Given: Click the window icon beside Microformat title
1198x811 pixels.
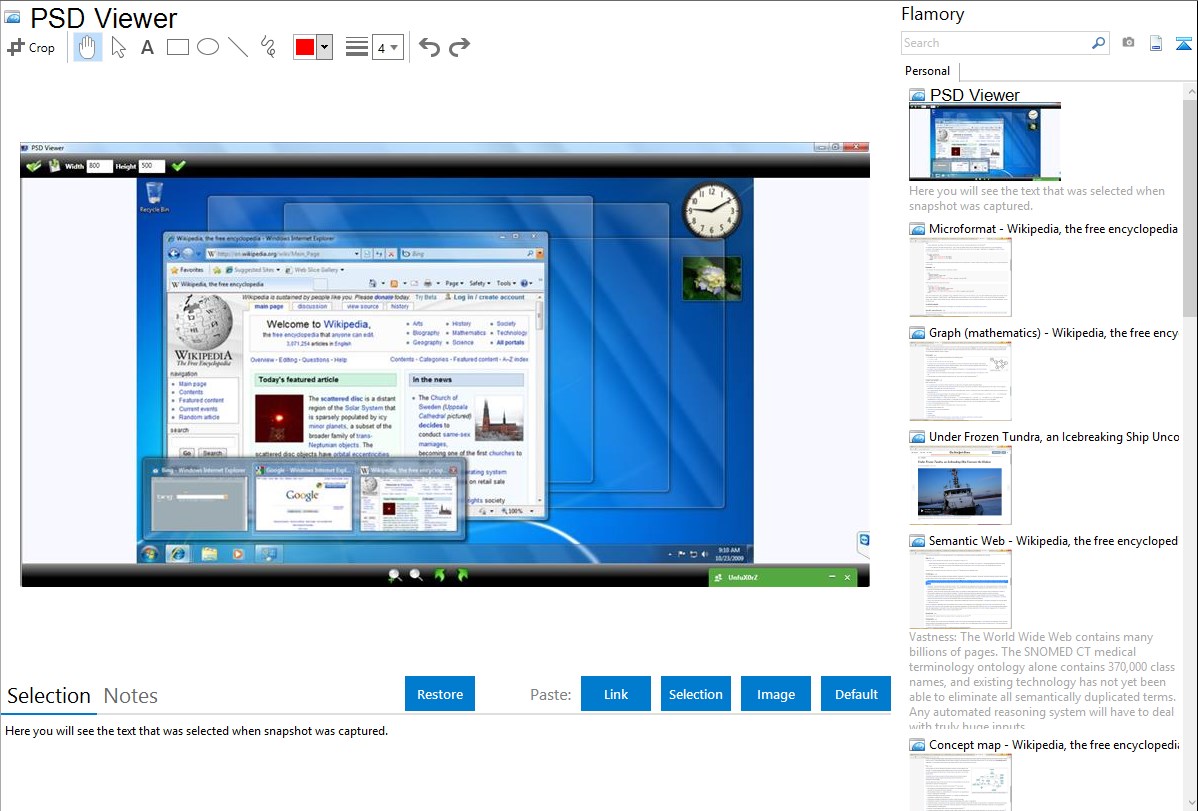Looking at the screenshot, I should coord(917,229).
